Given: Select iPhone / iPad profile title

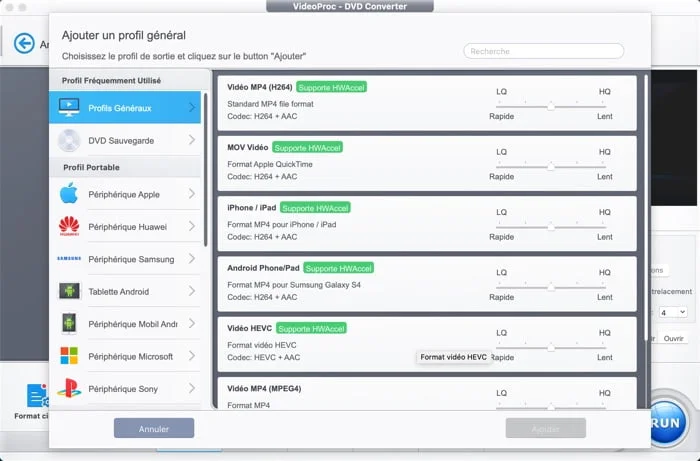Looking at the screenshot, I should pyautogui.click(x=252, y=208).
